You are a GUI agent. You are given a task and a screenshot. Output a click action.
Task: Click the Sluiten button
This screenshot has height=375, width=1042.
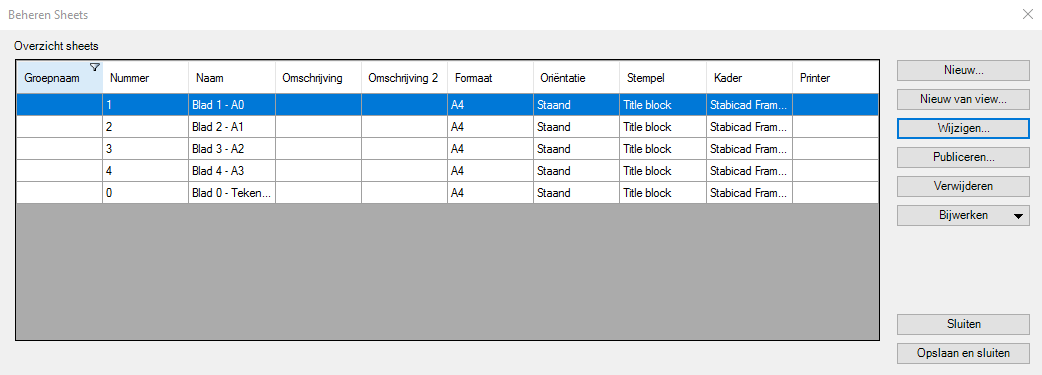coord(963,324)
